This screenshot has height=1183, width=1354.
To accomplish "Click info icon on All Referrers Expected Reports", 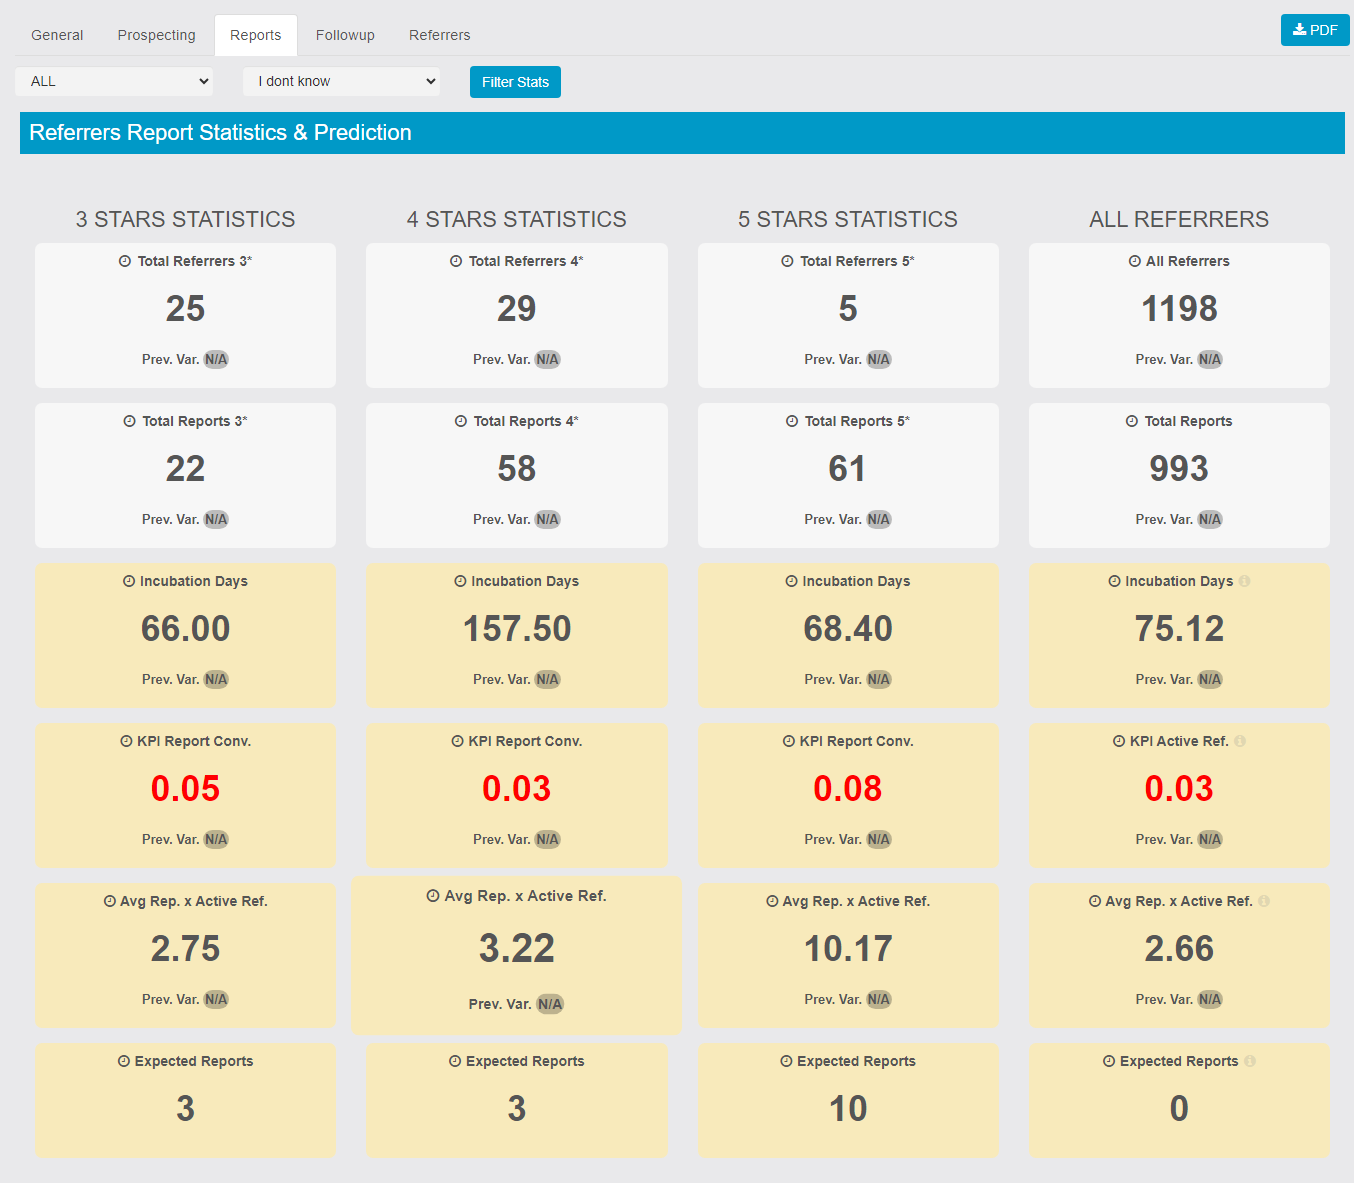I will (x=1250, y=1061).
